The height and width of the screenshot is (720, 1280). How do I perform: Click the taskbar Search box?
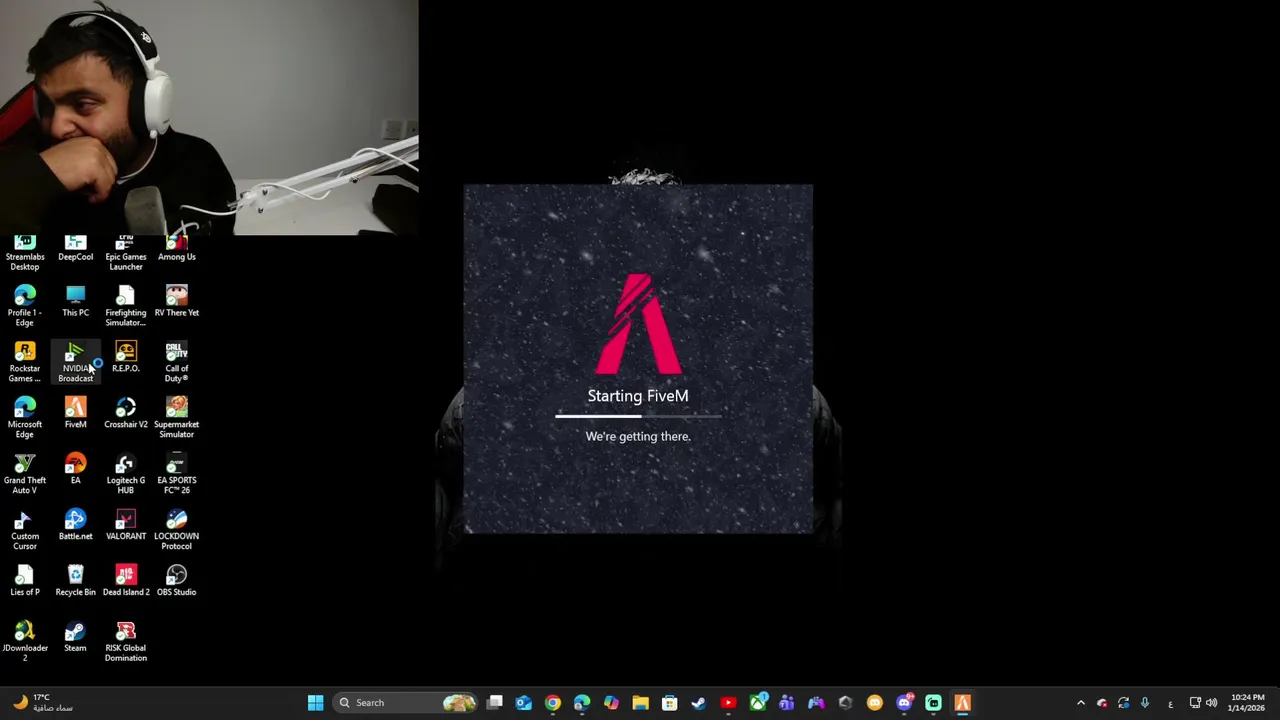pos(407,703)
